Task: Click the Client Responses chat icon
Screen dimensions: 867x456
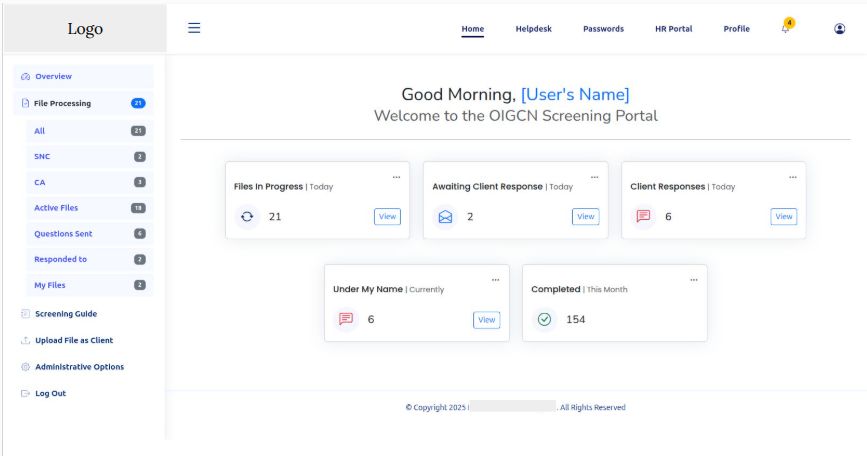Action: tap(644, 216)
